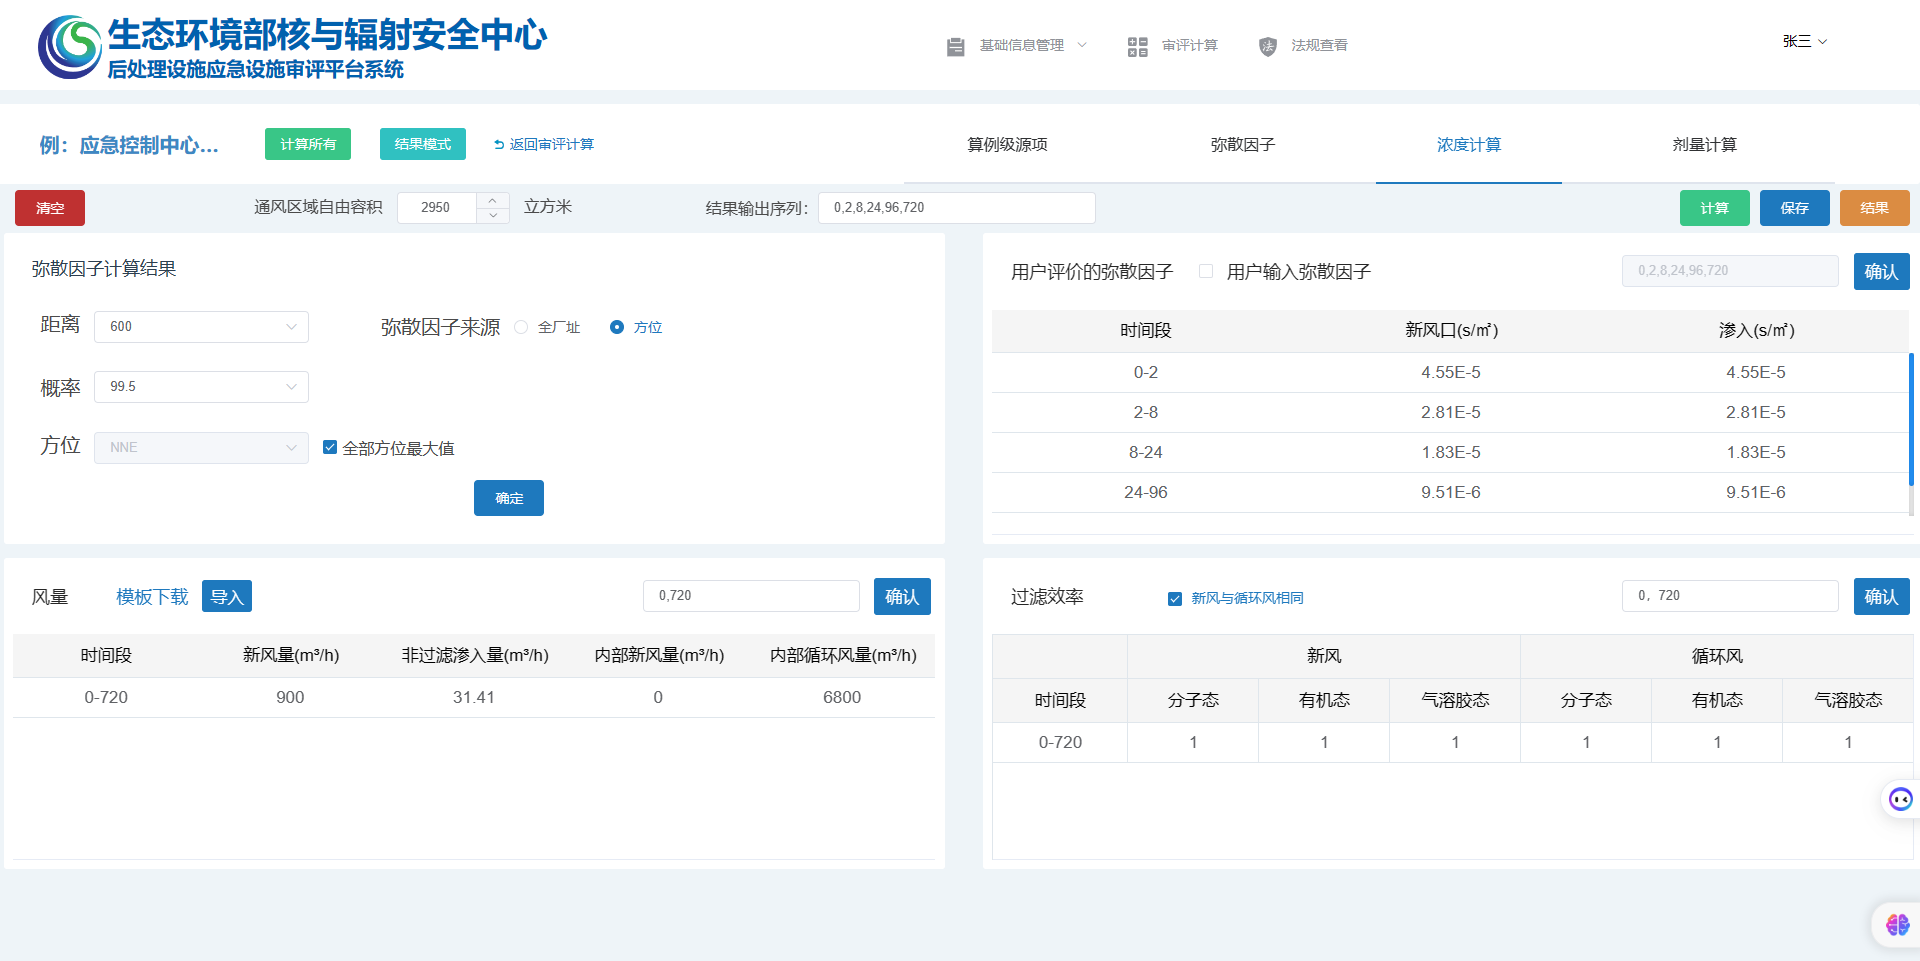Click the 结果模式 button
The width and height of the screenshot is (1920, 961).
[x=423, y=144]
